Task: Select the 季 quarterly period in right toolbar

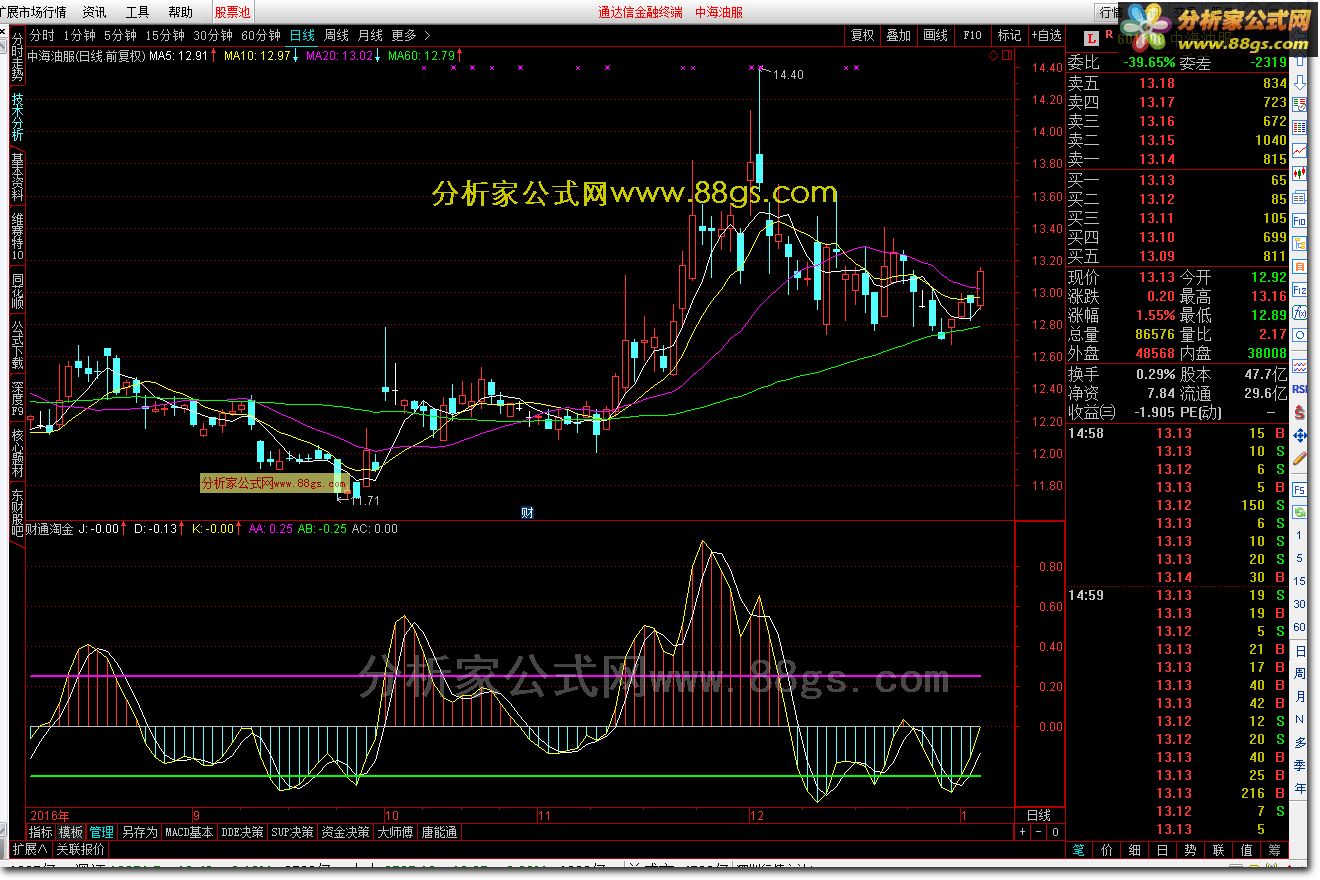Action: click(1299, 765)
